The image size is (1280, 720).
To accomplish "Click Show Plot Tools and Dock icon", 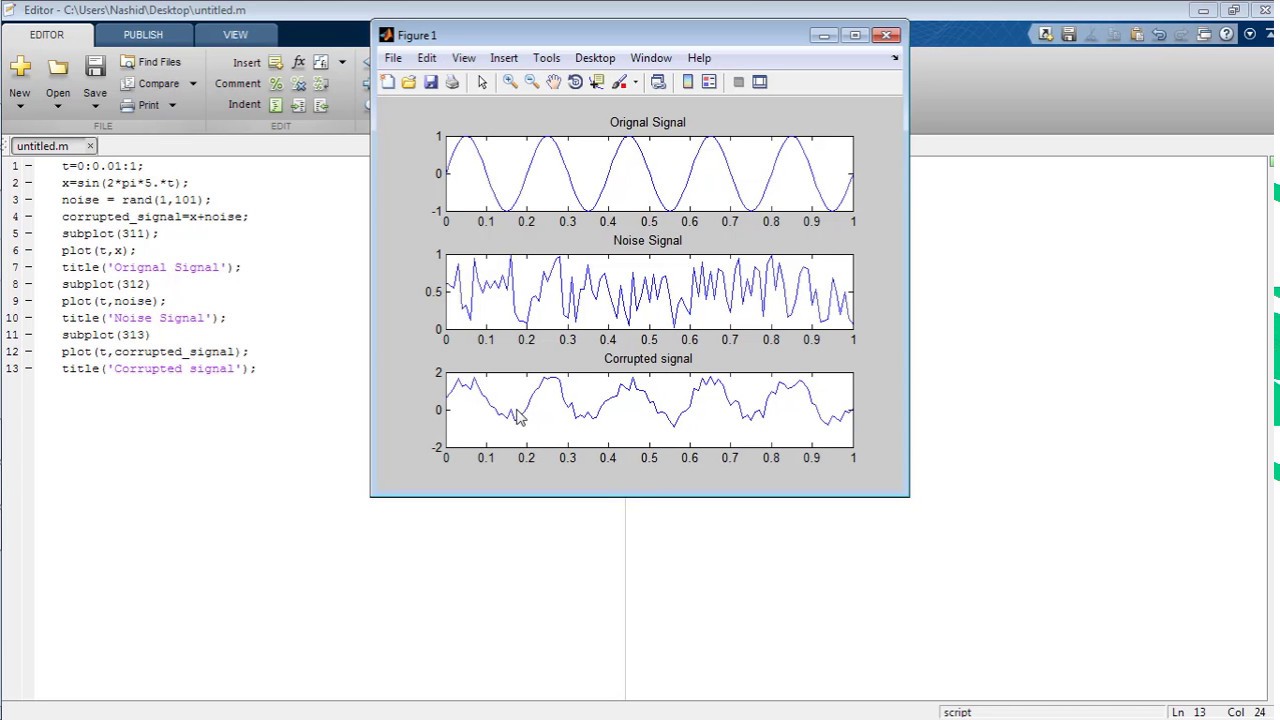I will [x=760, y=82].
